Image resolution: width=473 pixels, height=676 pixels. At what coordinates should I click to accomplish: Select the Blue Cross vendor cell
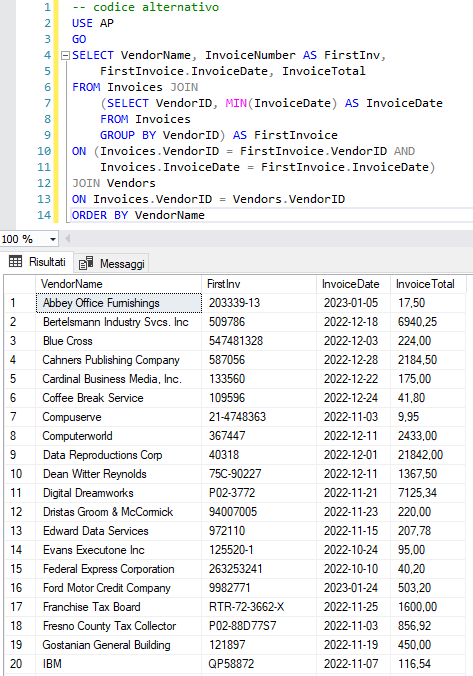pos(119,341)
